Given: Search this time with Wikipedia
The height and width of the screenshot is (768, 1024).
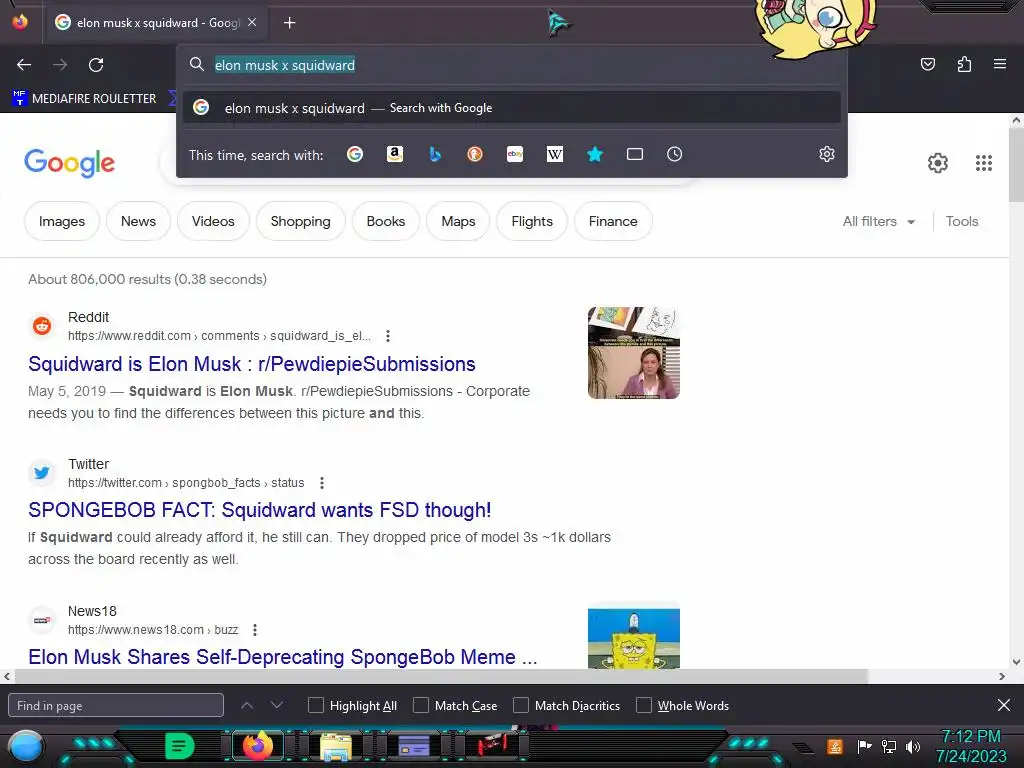Looking at the screenshot, I should click(x=554, y=154).
